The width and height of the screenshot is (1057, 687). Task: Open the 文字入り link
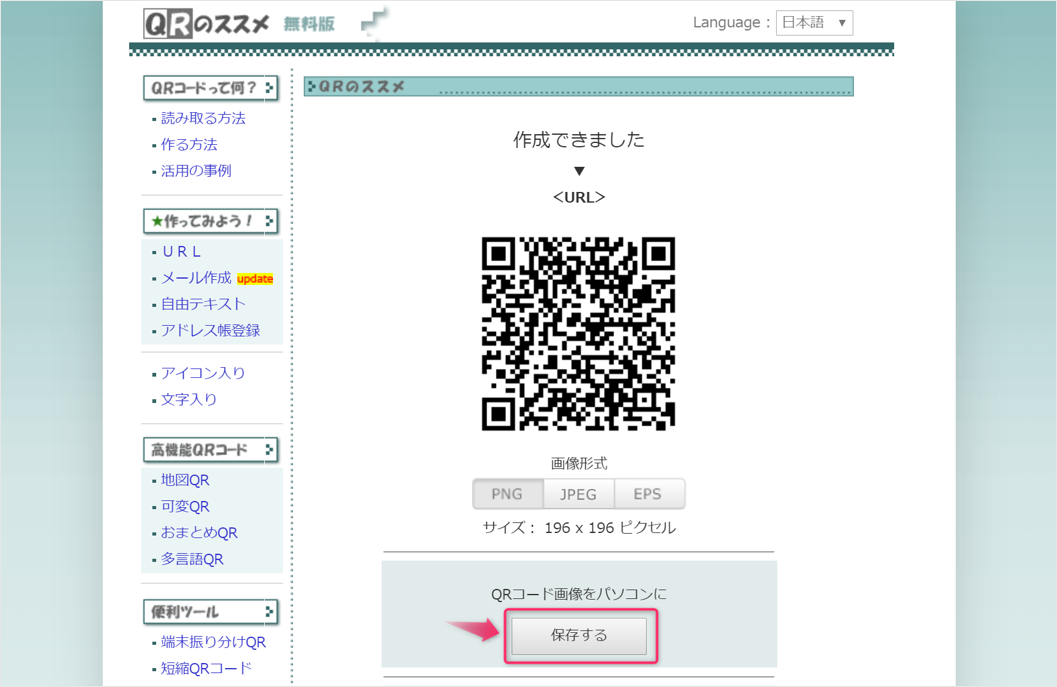point(189,399)
